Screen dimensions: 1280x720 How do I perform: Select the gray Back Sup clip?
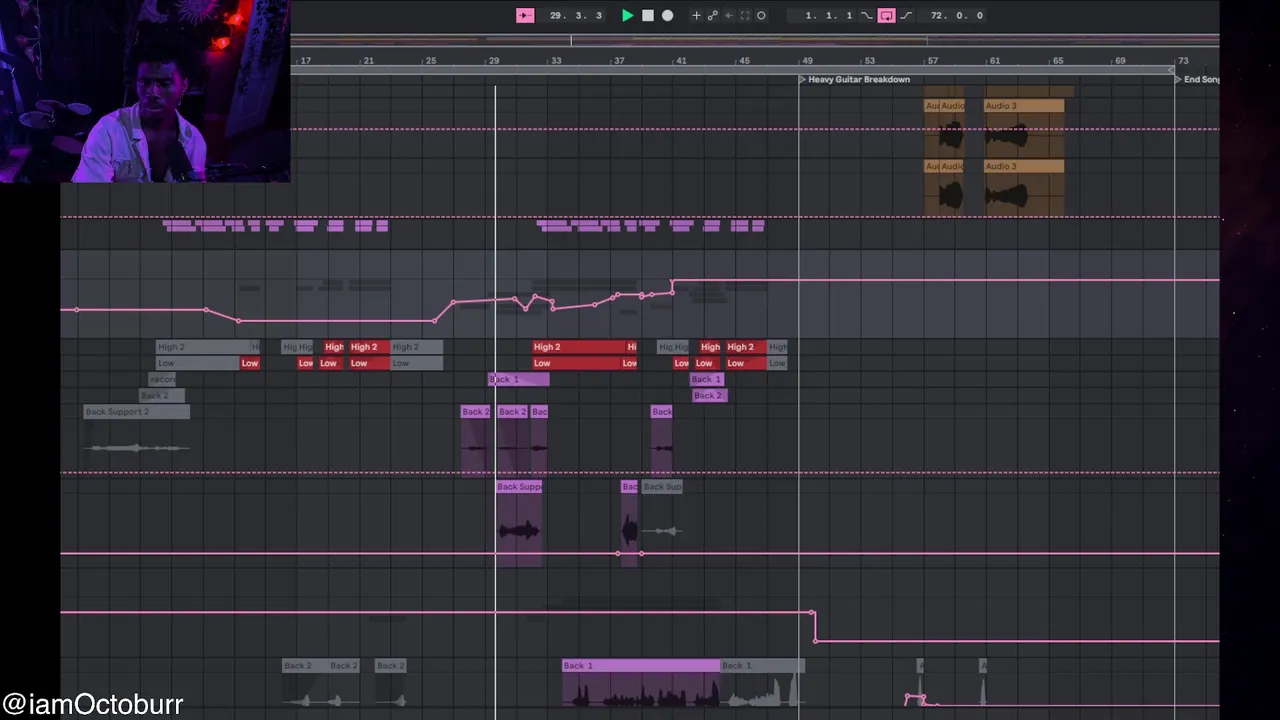[661, 487]
